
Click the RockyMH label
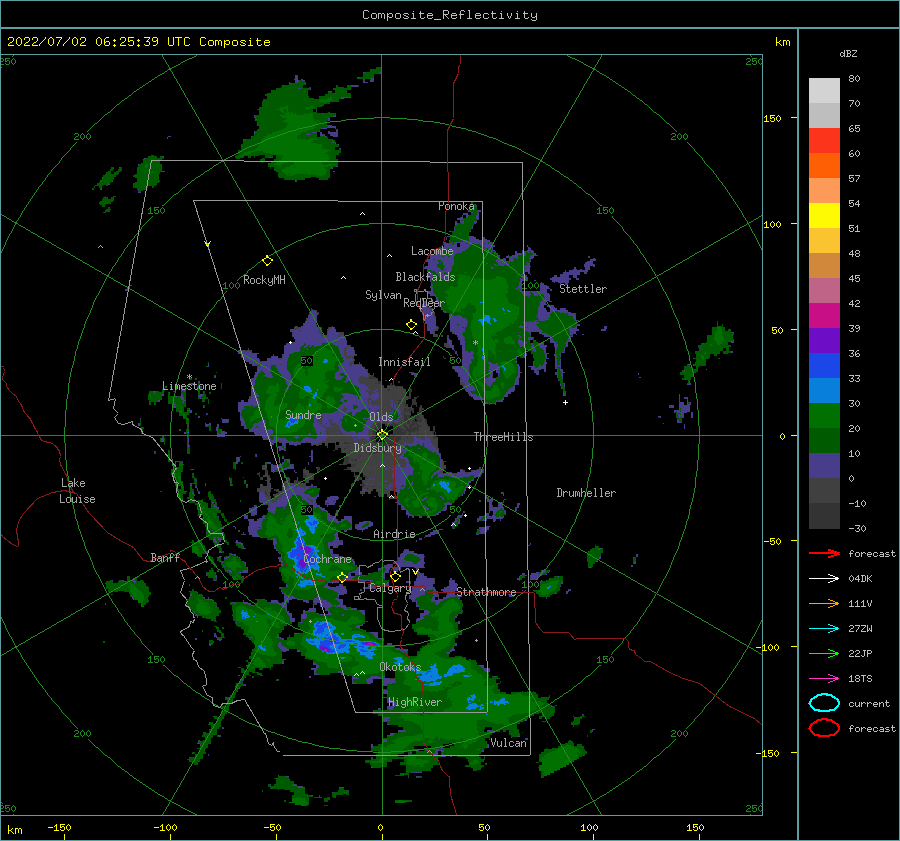click(264, 280)
